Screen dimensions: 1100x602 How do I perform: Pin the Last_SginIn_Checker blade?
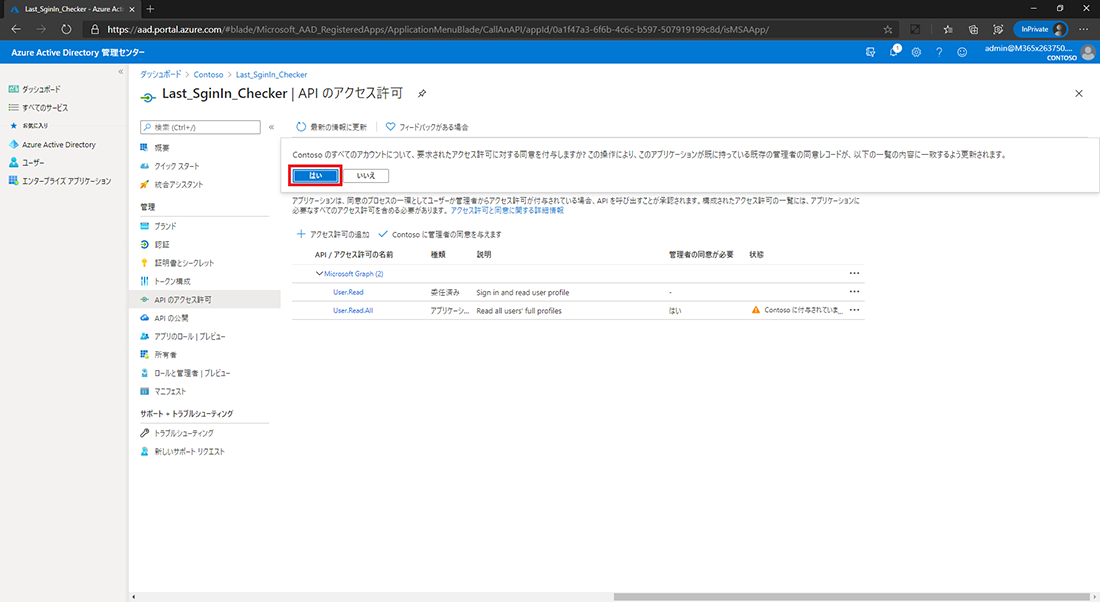coord(422,93)
